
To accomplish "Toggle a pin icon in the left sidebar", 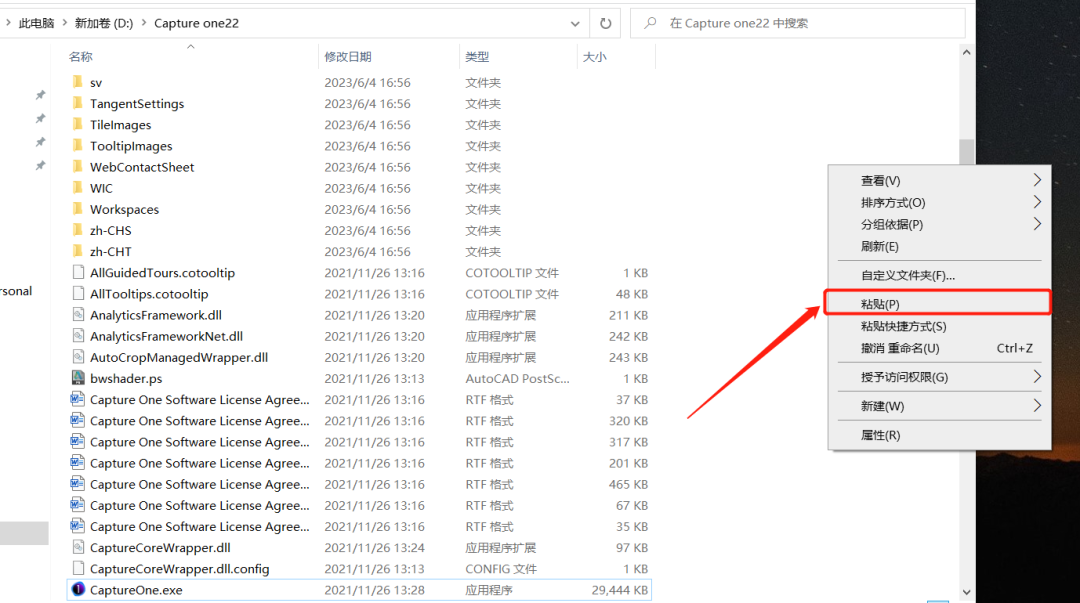I will (x=40, y=95).
